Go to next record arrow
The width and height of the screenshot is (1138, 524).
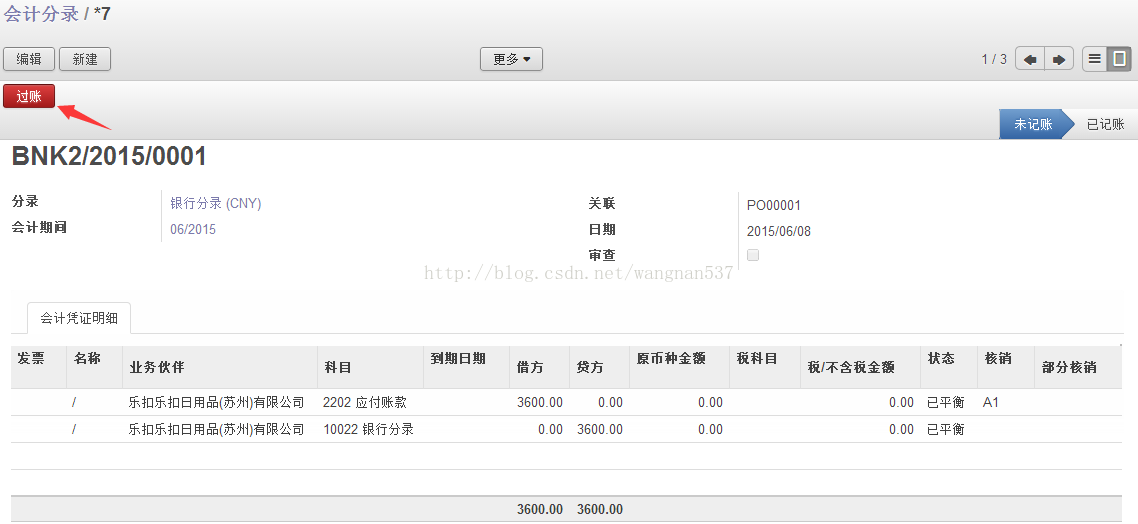point(1059,60)
